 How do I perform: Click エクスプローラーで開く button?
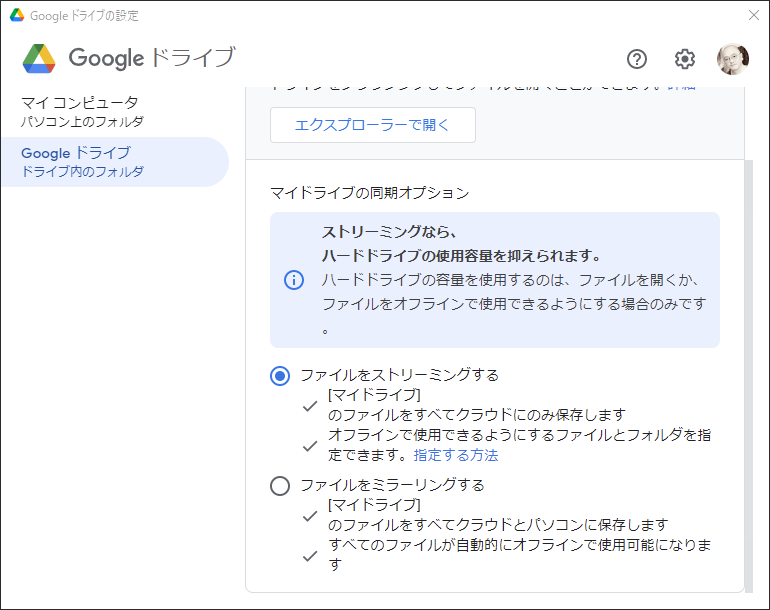coord(373,125)
